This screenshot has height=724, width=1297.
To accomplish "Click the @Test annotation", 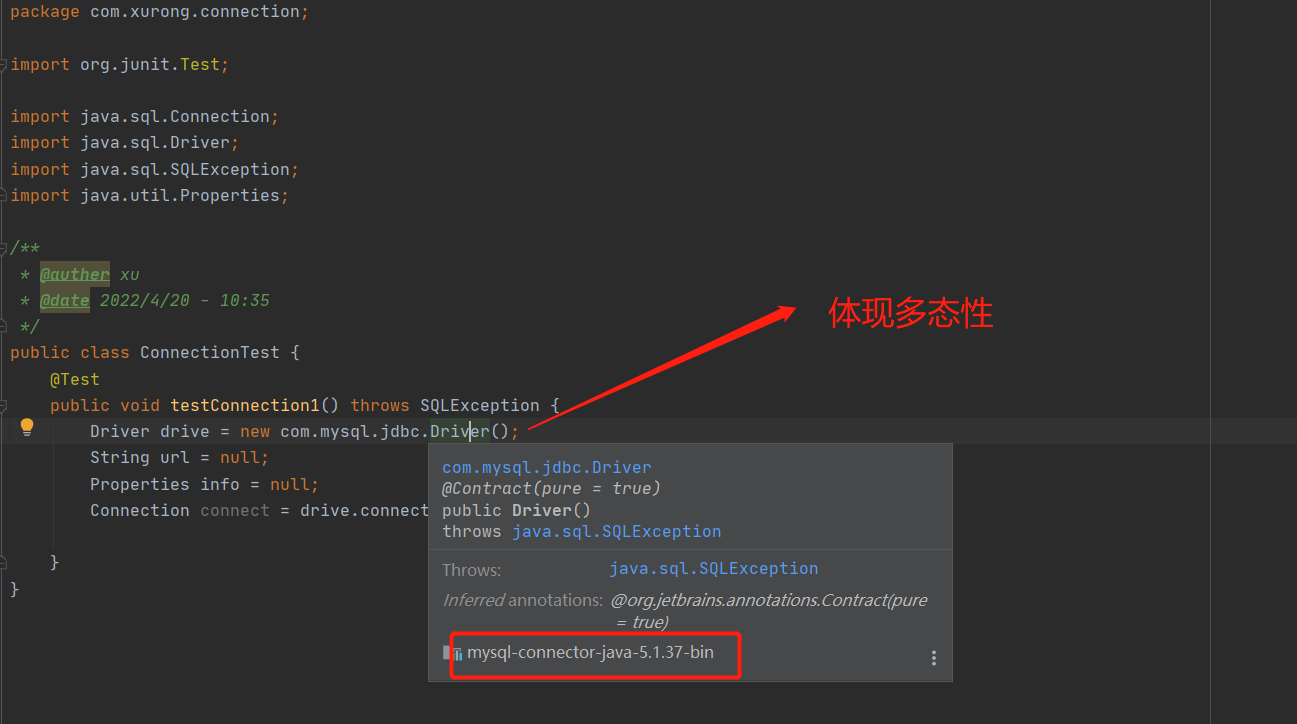I will point(75,379).
